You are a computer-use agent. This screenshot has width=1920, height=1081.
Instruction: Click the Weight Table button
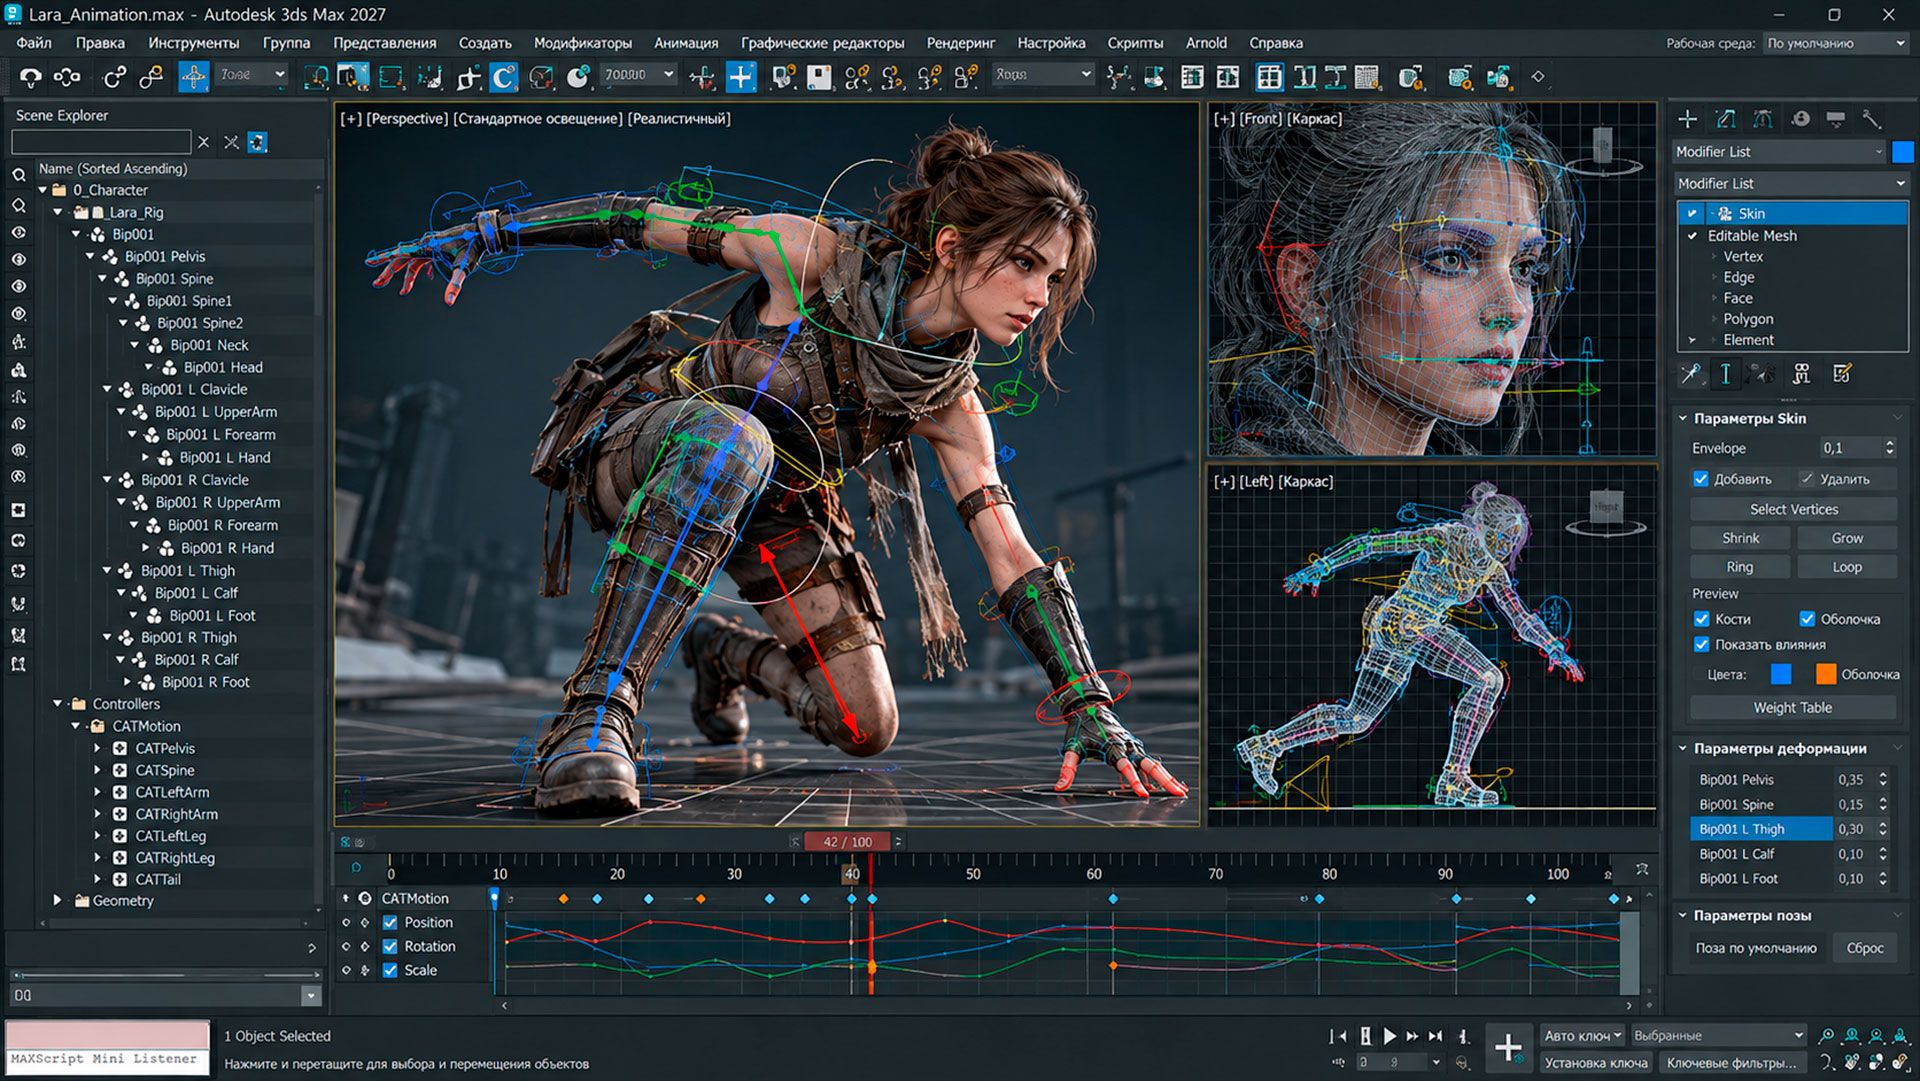click(x=1793, y=708)
